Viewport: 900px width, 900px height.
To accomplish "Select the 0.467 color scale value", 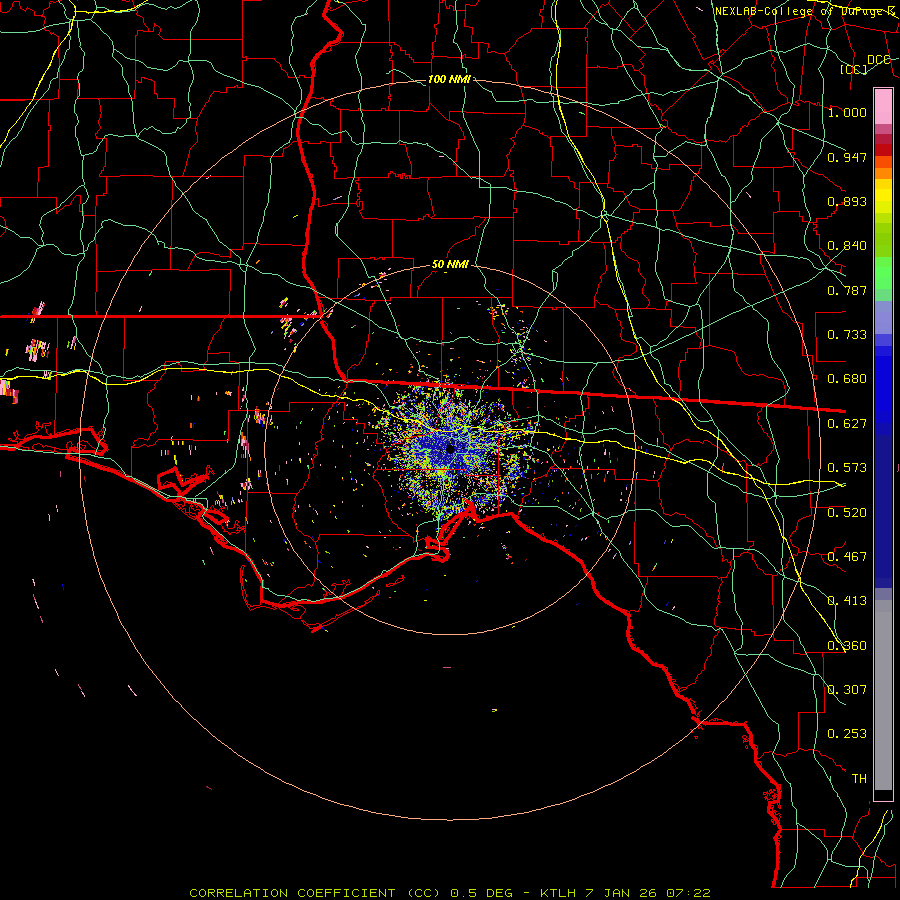I will tap(847, 557).
